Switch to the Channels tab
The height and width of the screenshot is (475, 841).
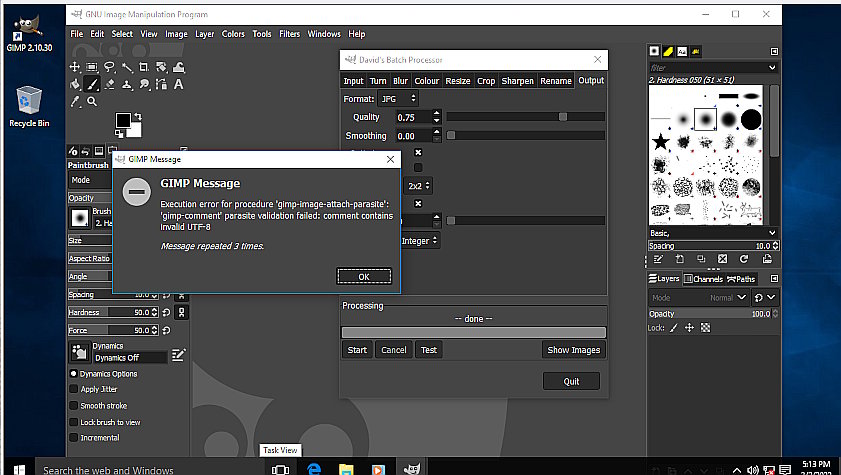pos(703,279)
